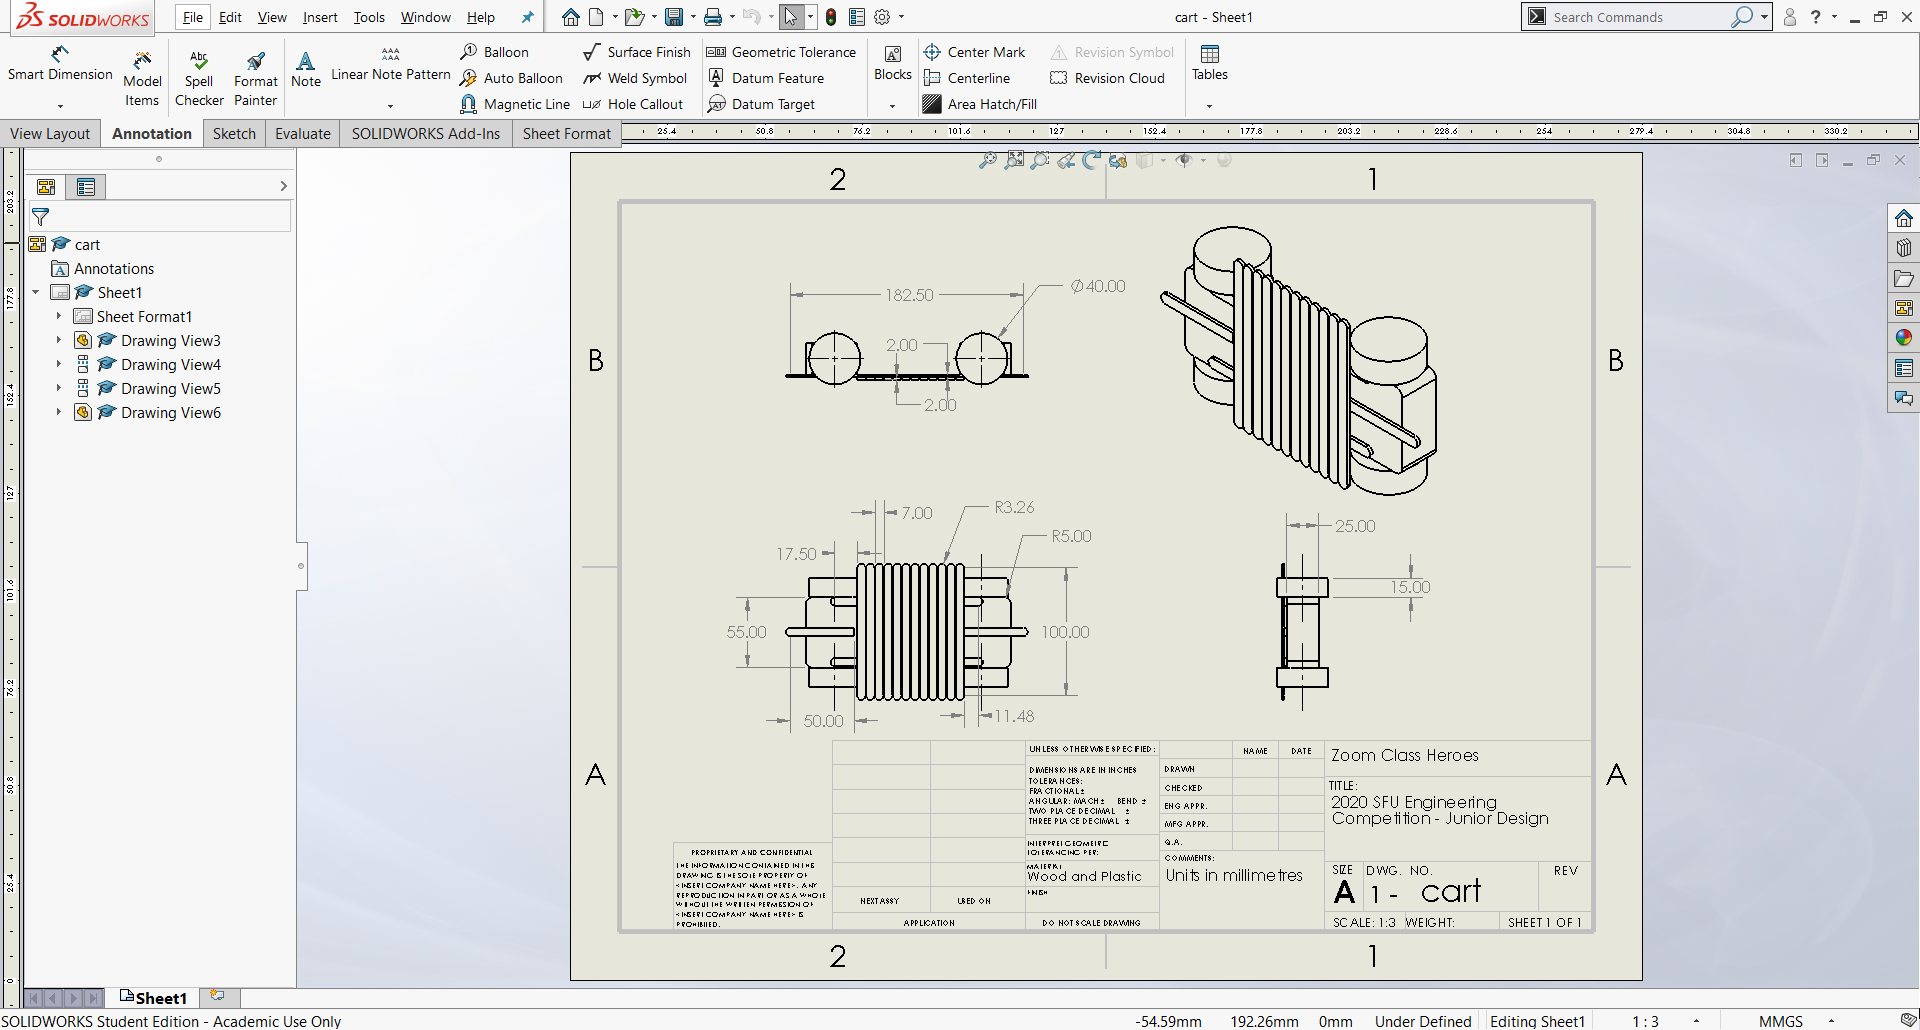Open the Insert menu
Screen dimensions: 1920x1030
click(x=320, y=17)
